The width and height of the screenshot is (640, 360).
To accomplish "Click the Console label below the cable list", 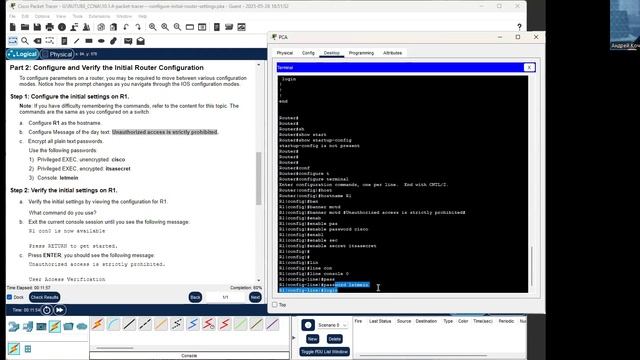I will click(x=189, y=356).
